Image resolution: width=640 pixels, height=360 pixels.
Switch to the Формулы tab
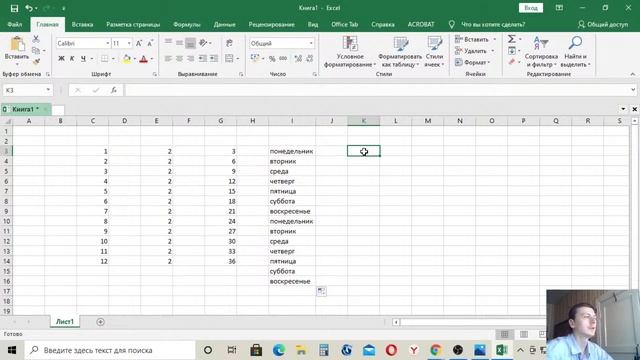click(x=187, y=24)
